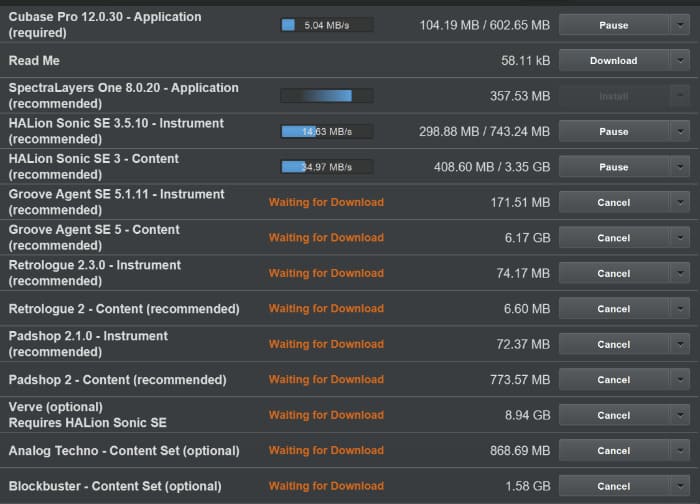Screen dimensions: 700x504
Task: Pause the Cubase Pro 12.0.30 download
Action: (x=614, y=25)
